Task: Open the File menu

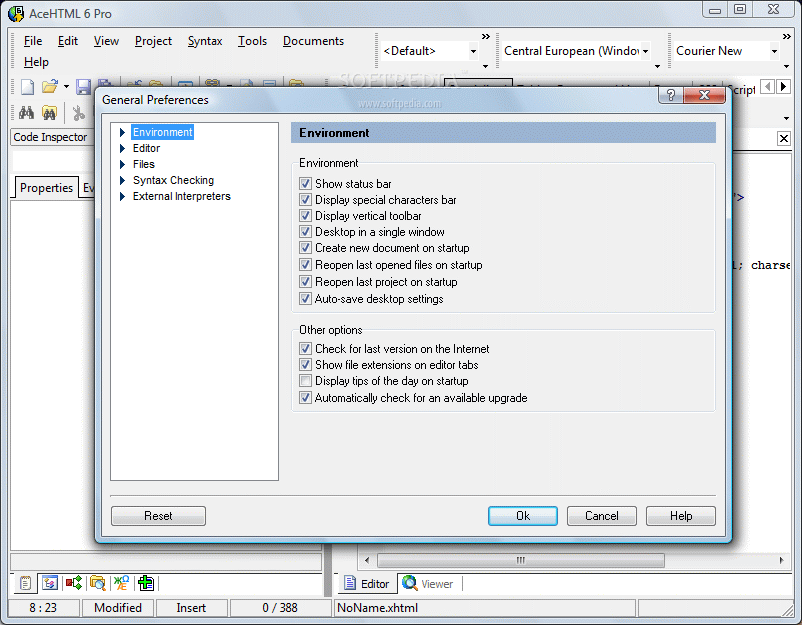Action: click(x=33, y=41)
